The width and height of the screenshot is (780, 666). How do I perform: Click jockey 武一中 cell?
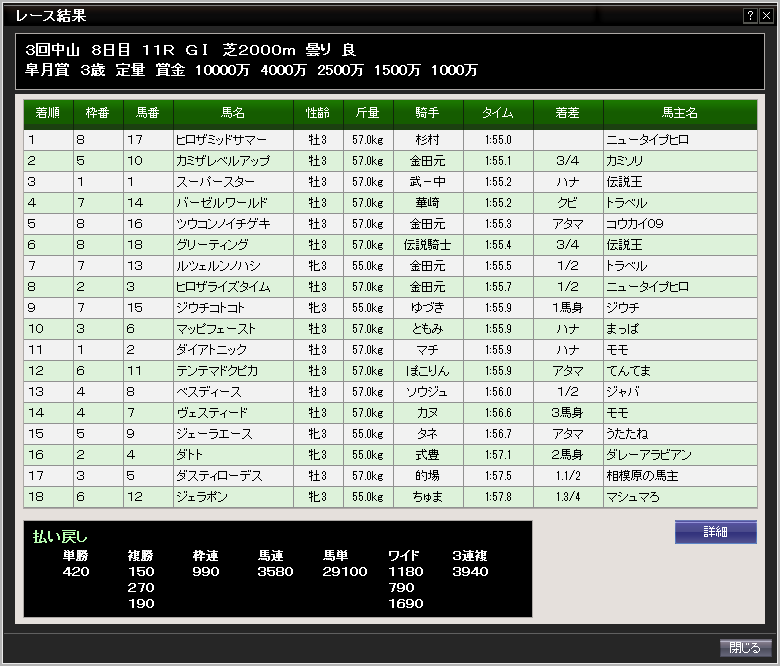click(x=428, y=182)
